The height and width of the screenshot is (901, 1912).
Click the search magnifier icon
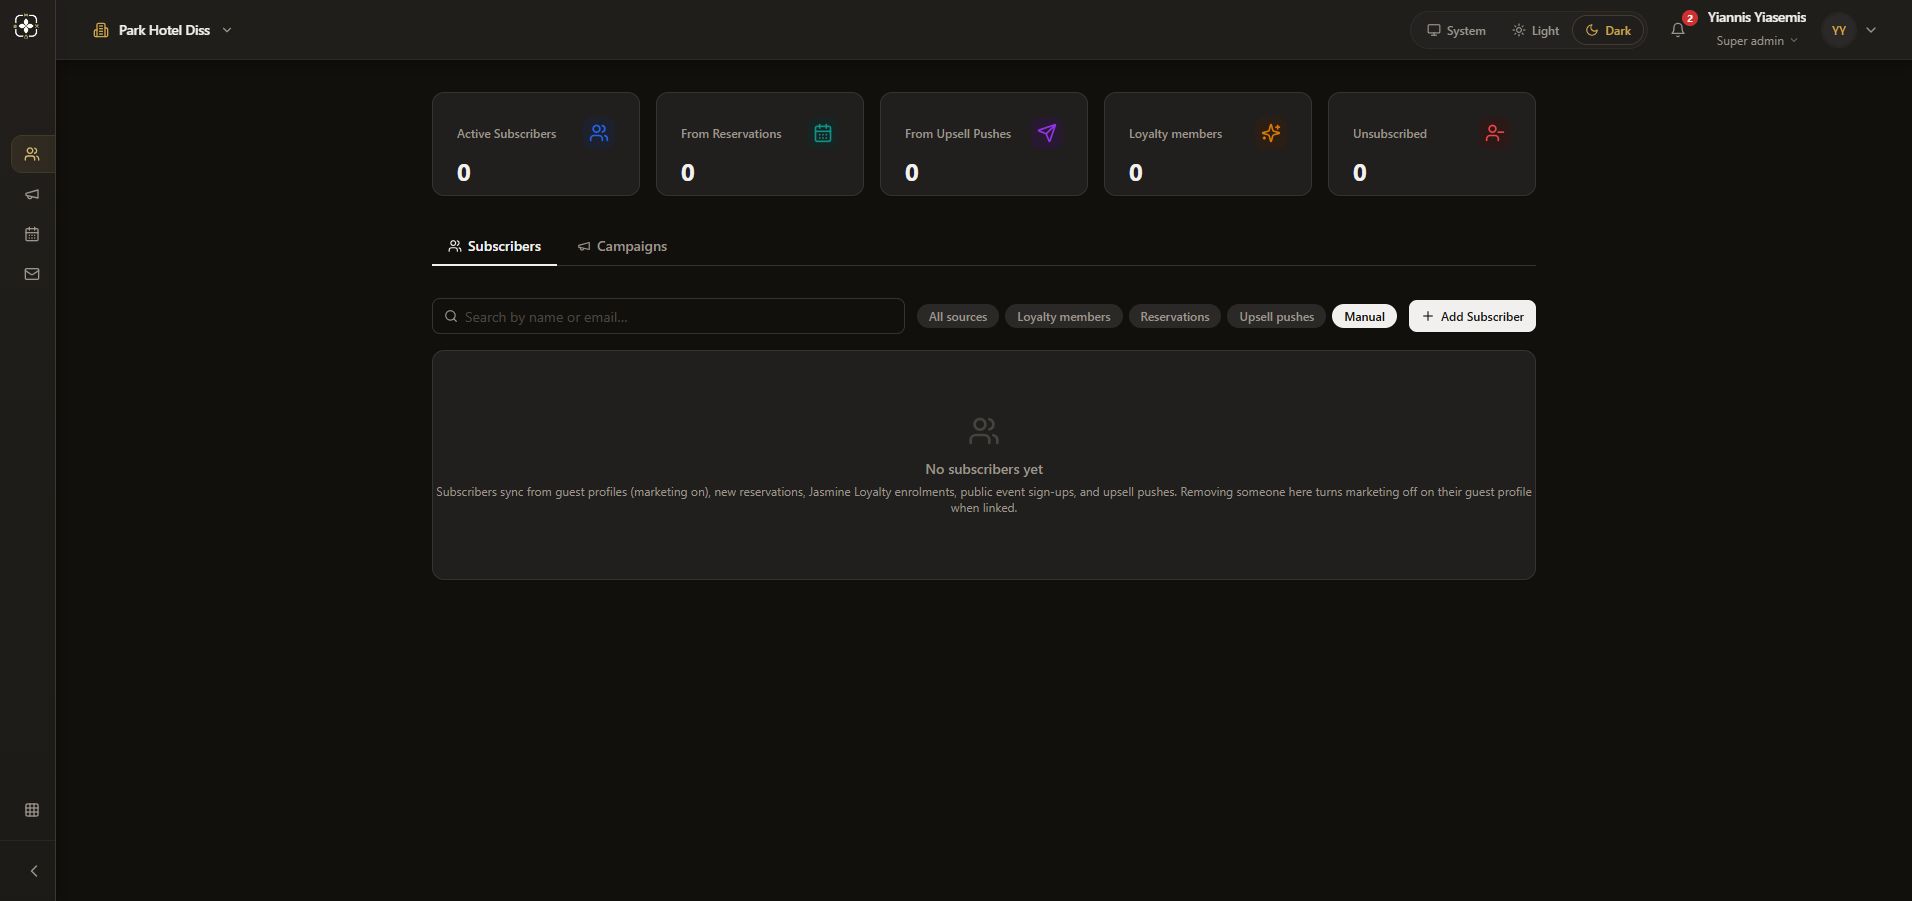click(451, 316)
